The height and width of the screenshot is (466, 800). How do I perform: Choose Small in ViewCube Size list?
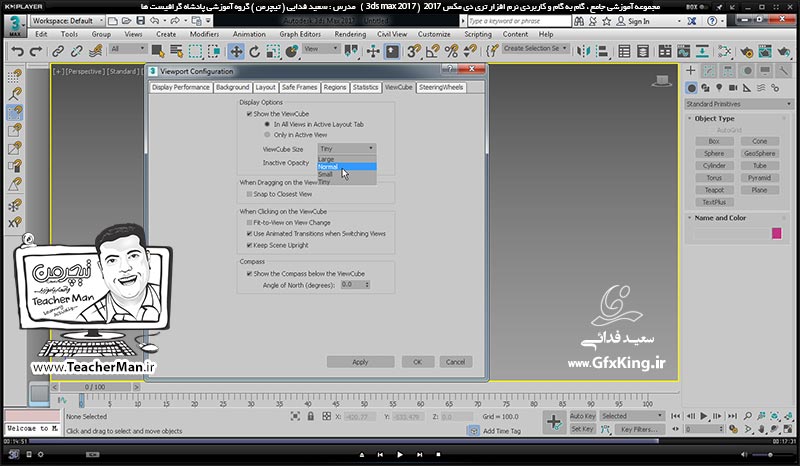click(x=347, y=174)
